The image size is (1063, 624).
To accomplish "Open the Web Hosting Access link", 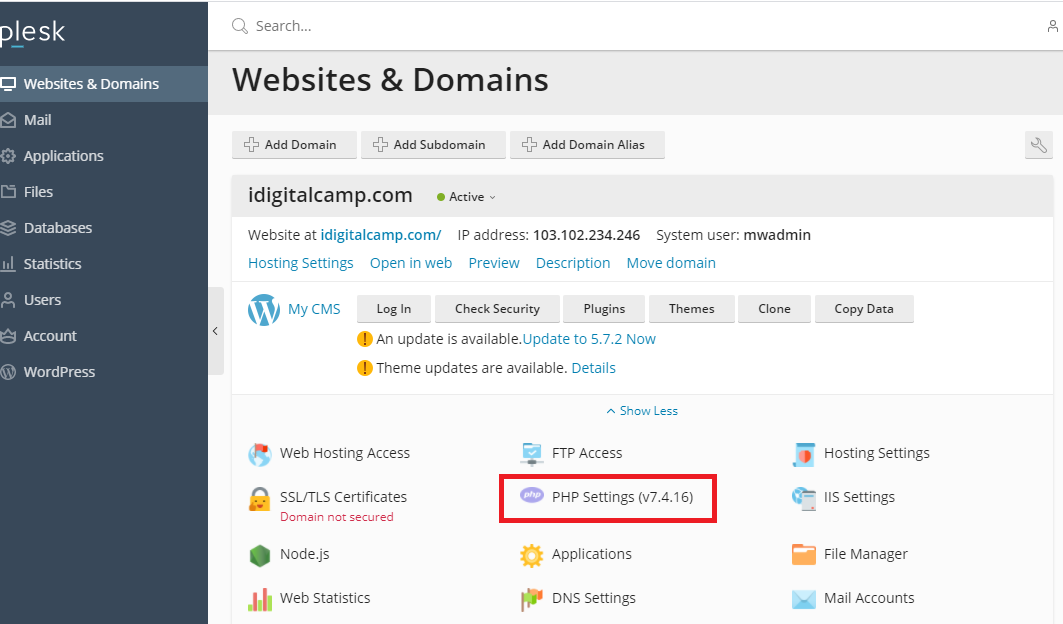I will [345, 453].
